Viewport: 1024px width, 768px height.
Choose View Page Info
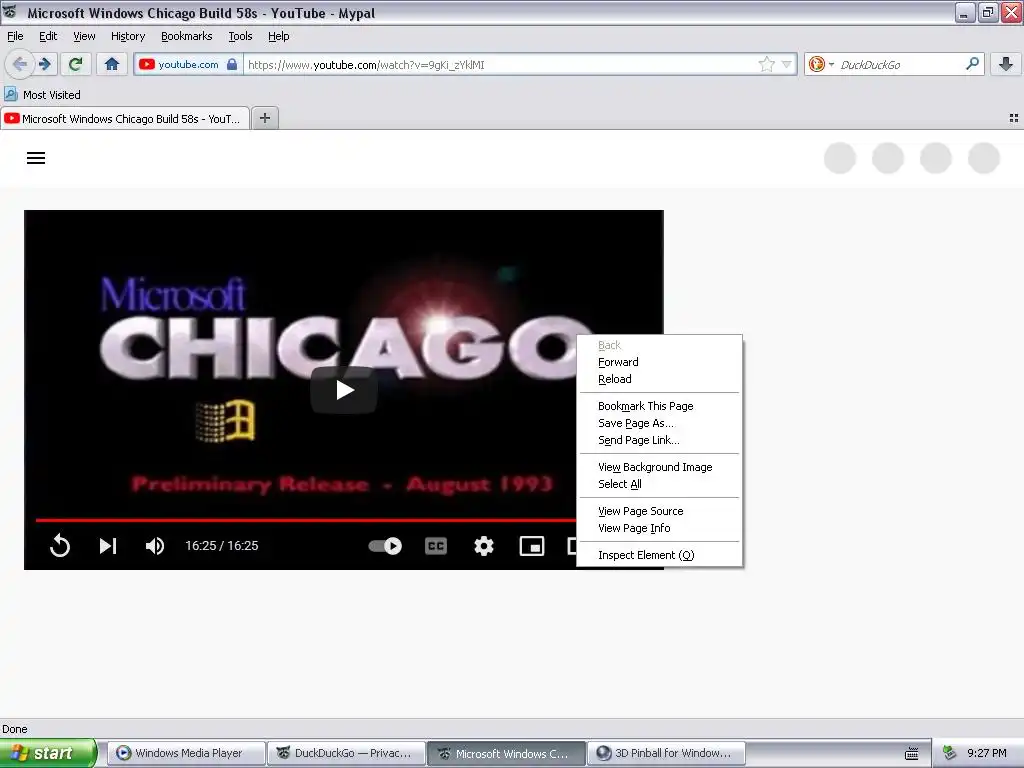pyautogui.click(x=660, y=528)
